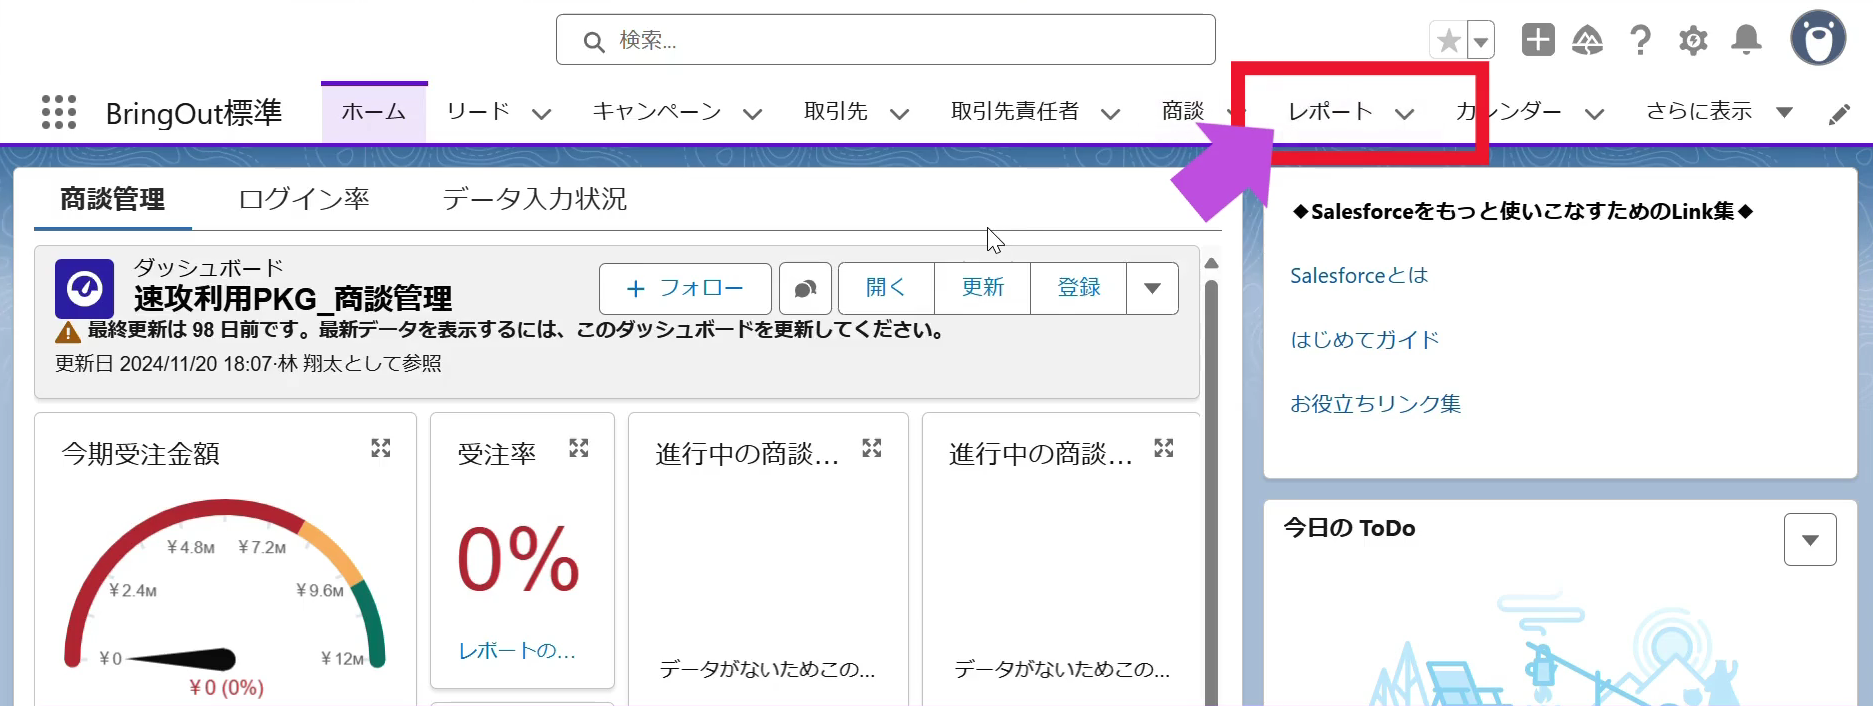Expand the 今期受注金額 chart
This screenshot has width=1873, height=706.
[381, 448]
